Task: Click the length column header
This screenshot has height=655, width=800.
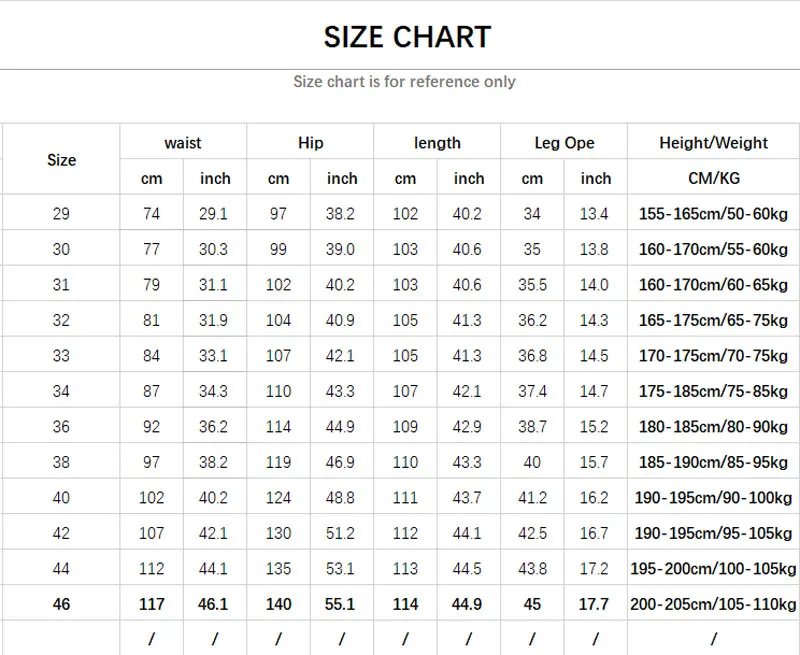Action: coord(437,143)
